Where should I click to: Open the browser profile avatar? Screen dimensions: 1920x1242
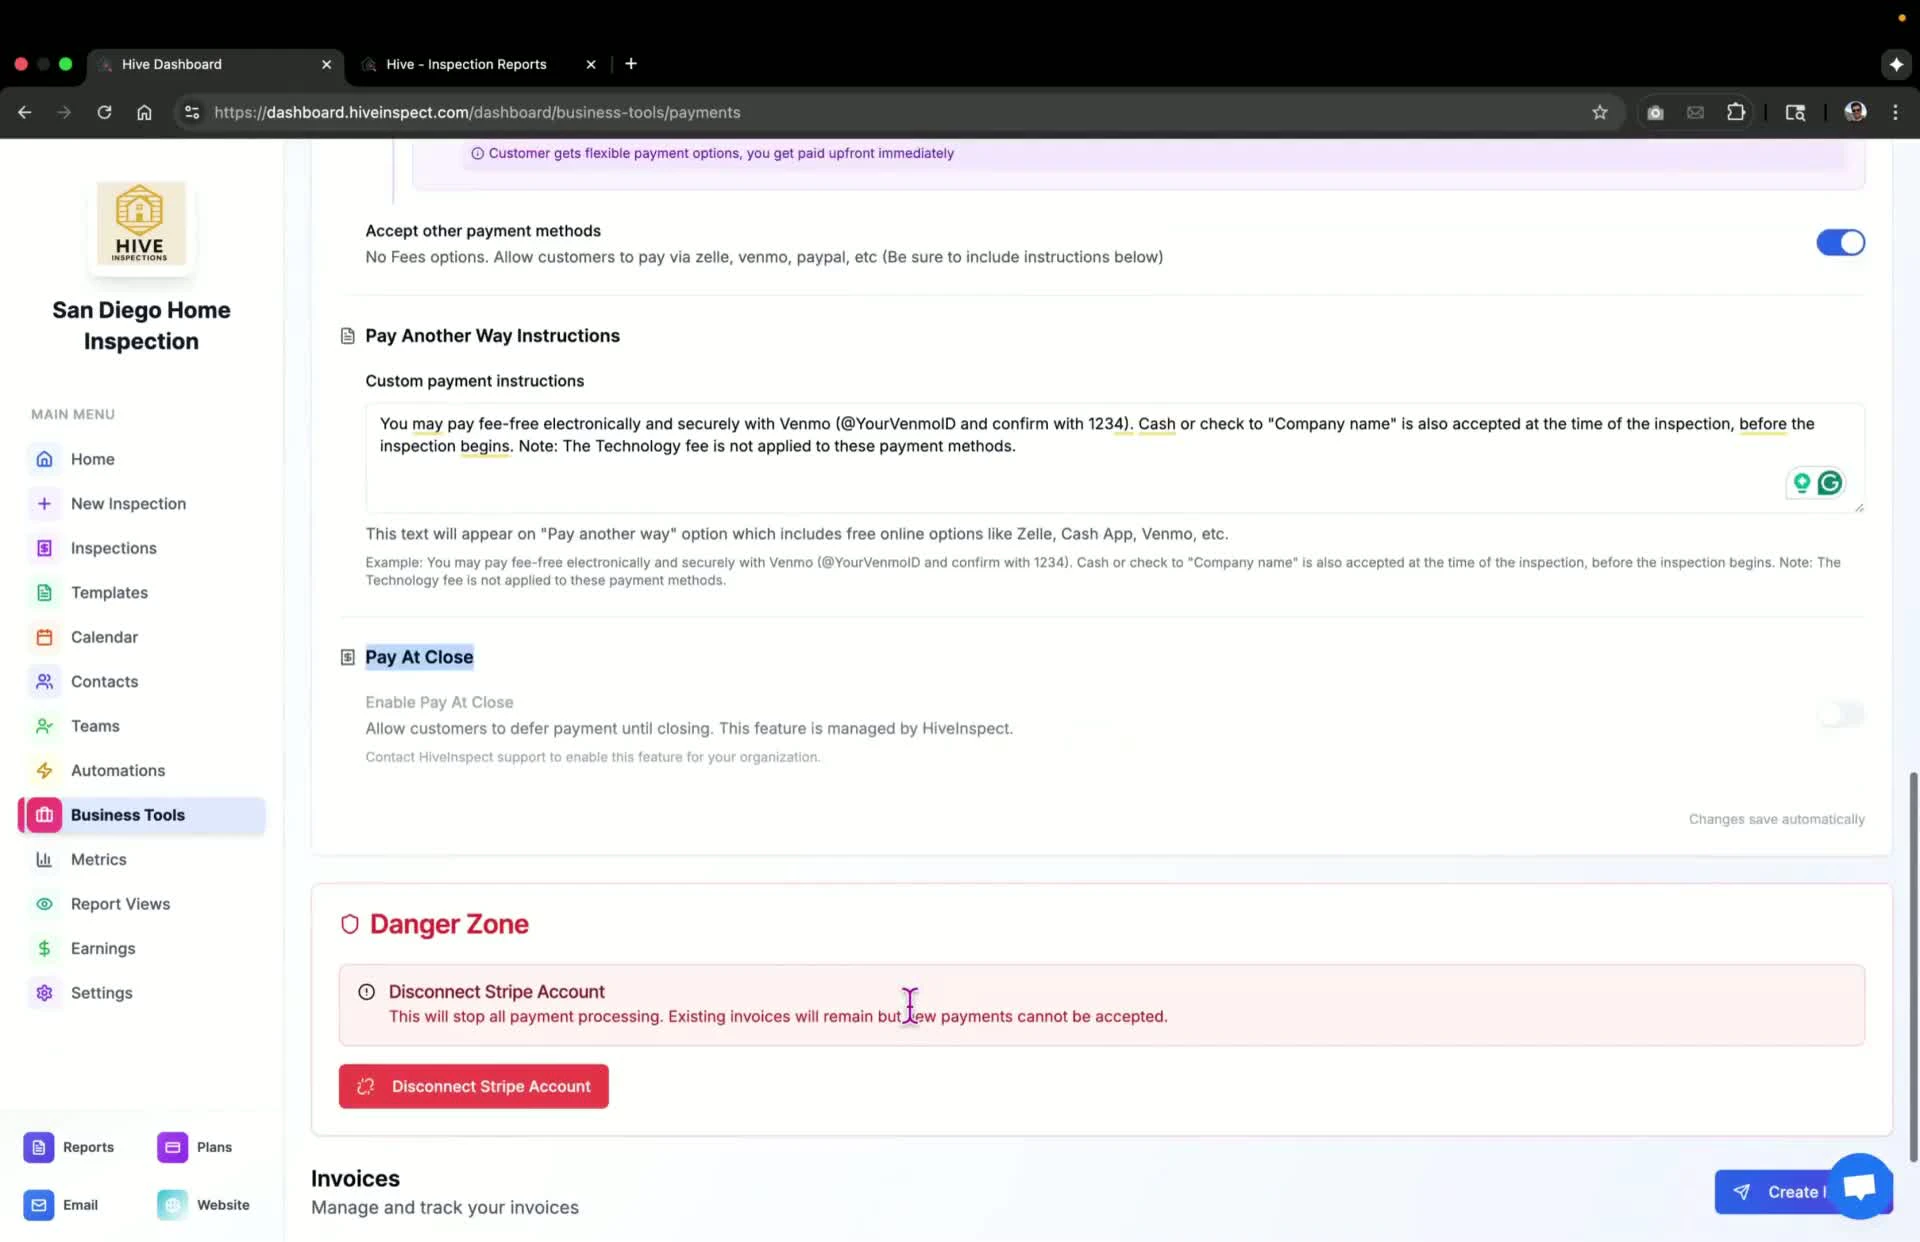pos(1855,112)
